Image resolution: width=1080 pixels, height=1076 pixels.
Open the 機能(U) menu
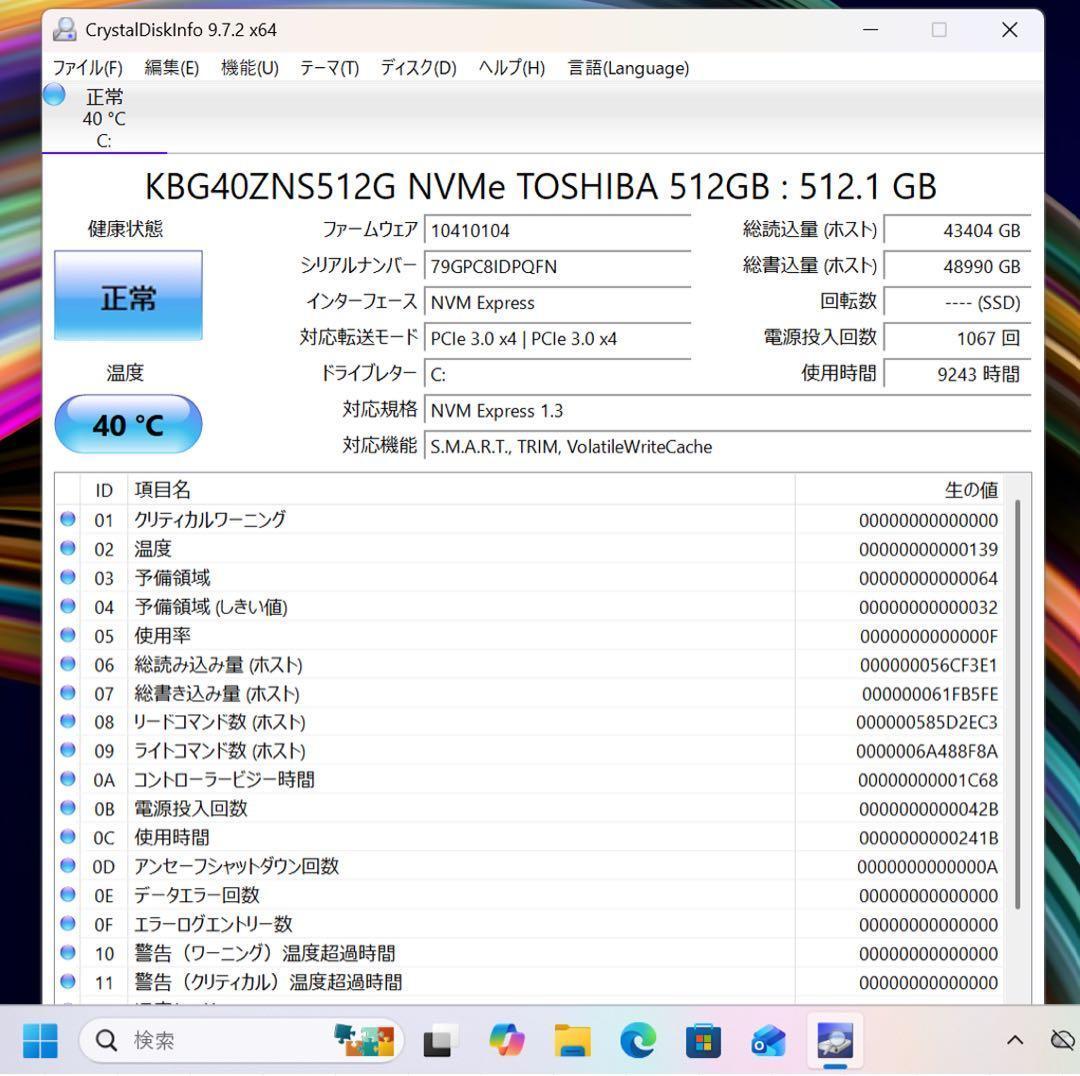tap(248, 68)
